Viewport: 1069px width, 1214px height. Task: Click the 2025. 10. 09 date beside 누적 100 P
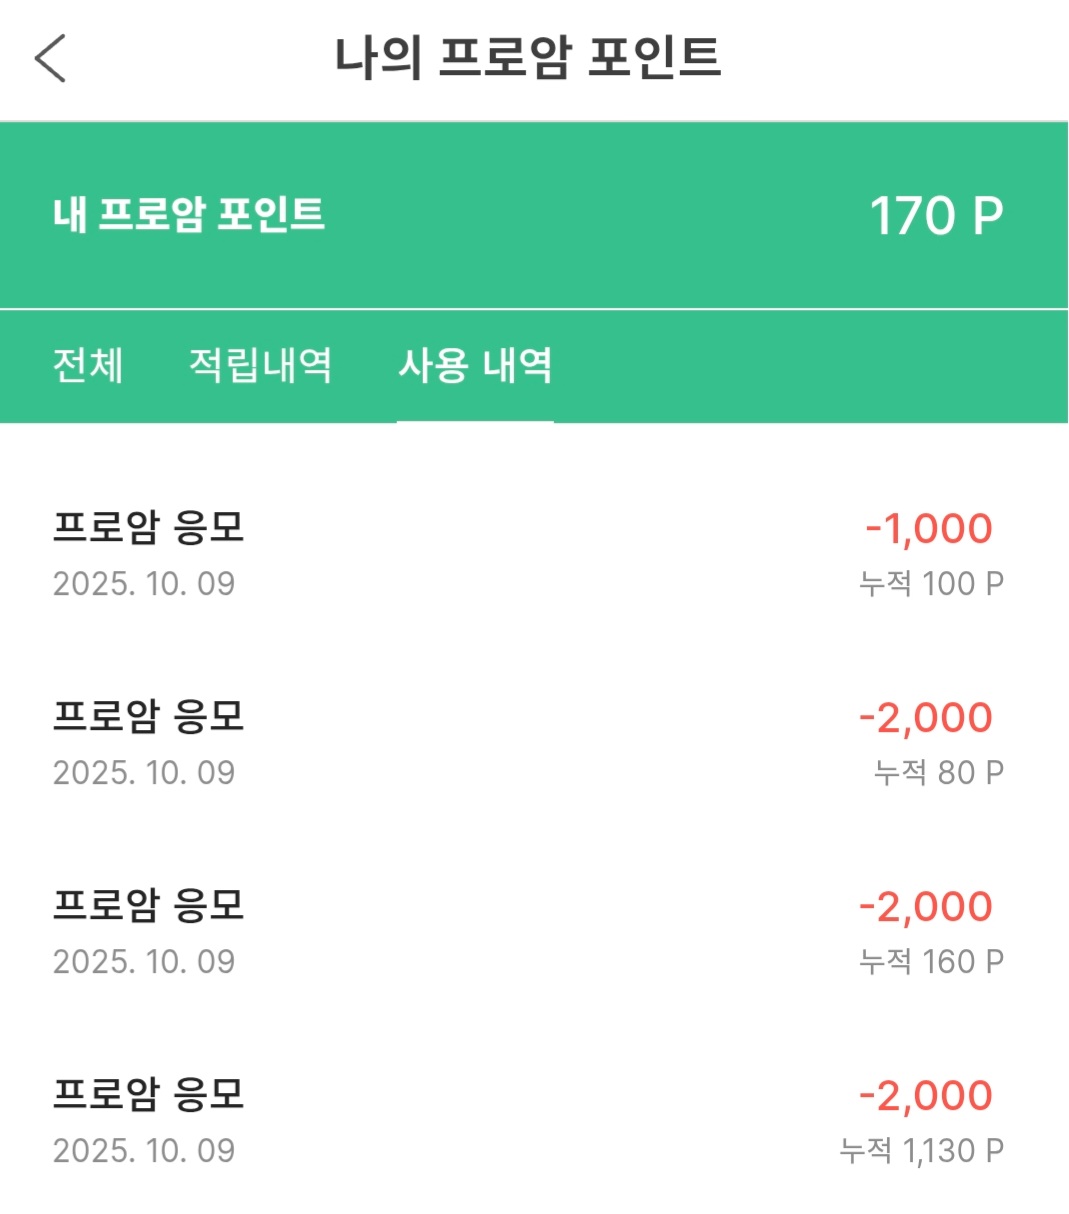click(144, 584)
